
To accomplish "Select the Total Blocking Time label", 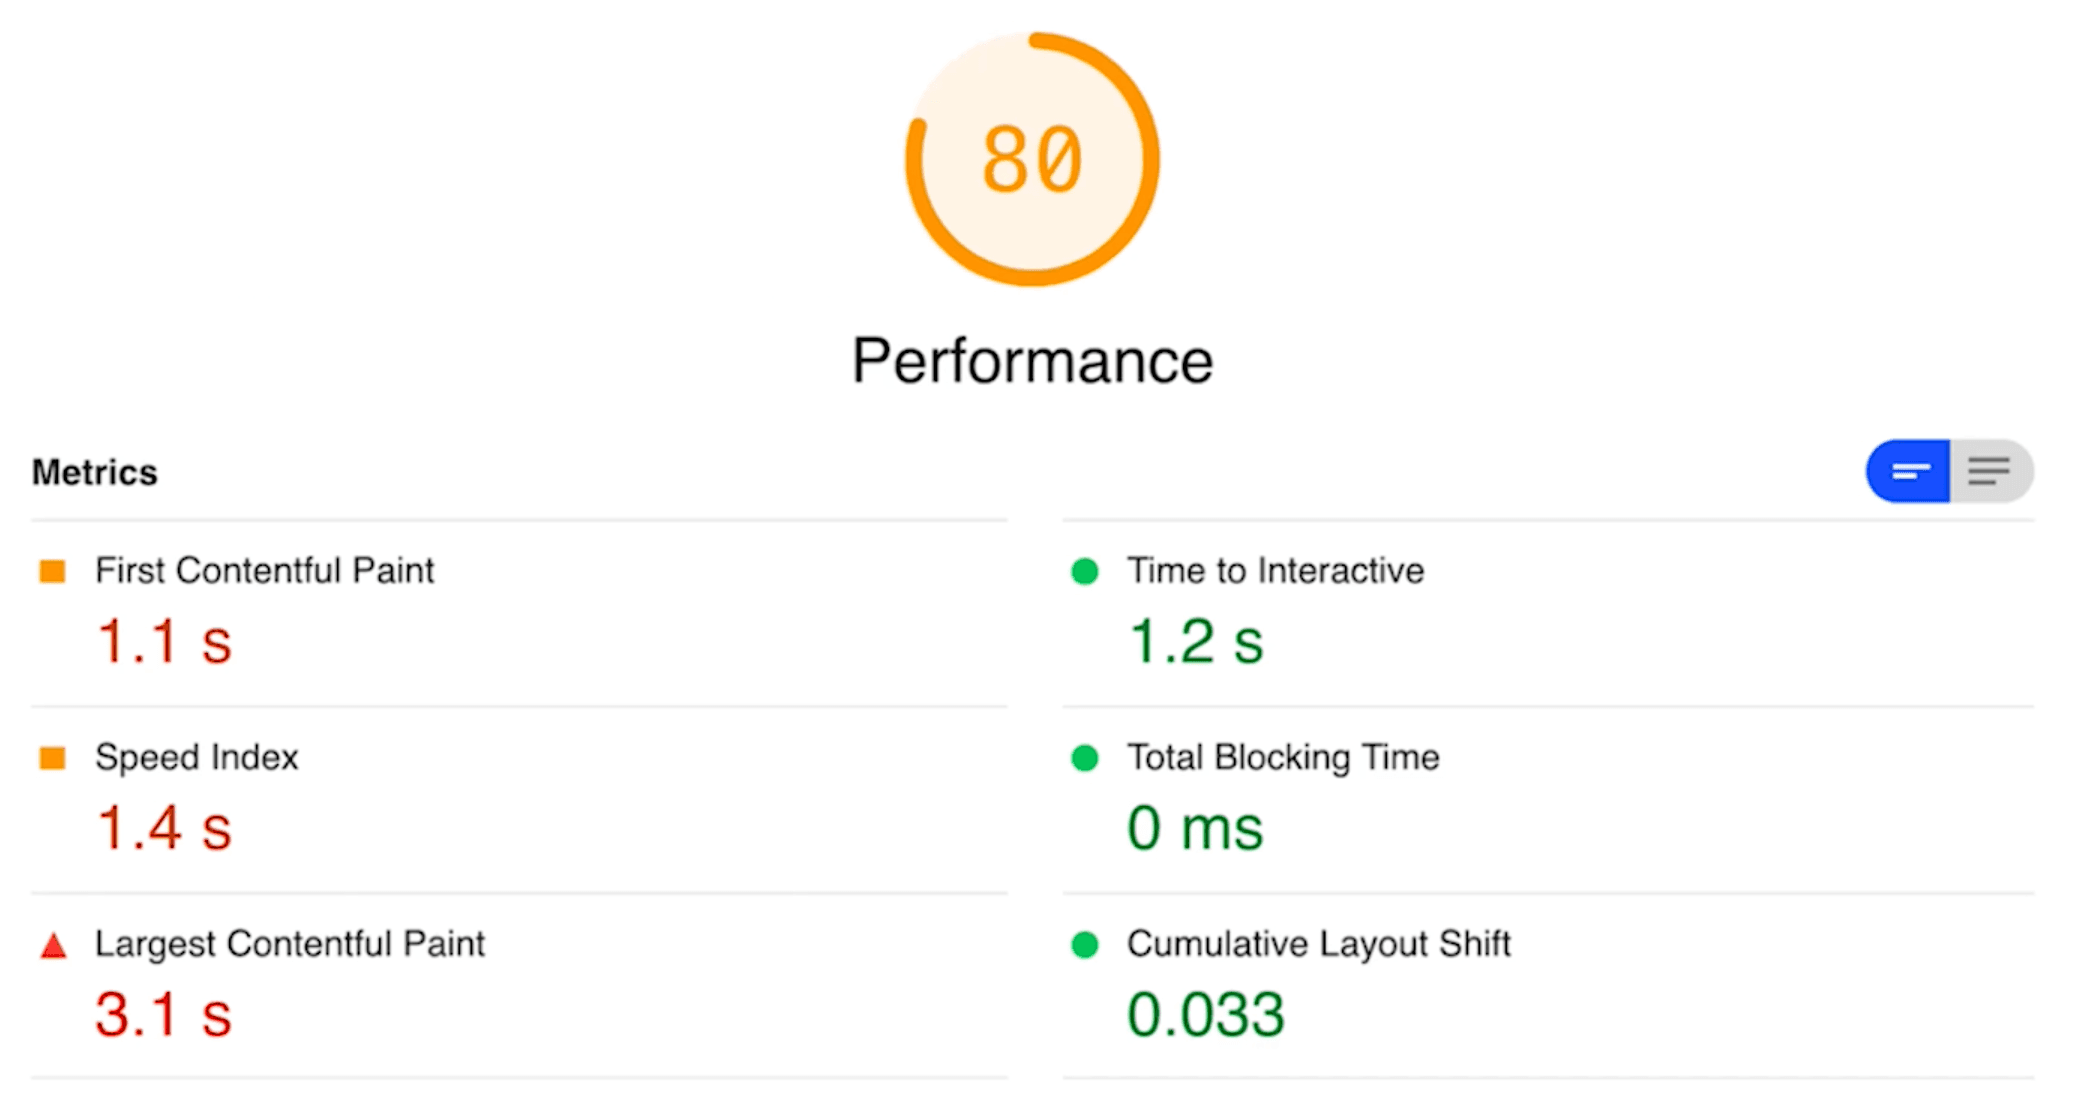I will pos(1283,758).
